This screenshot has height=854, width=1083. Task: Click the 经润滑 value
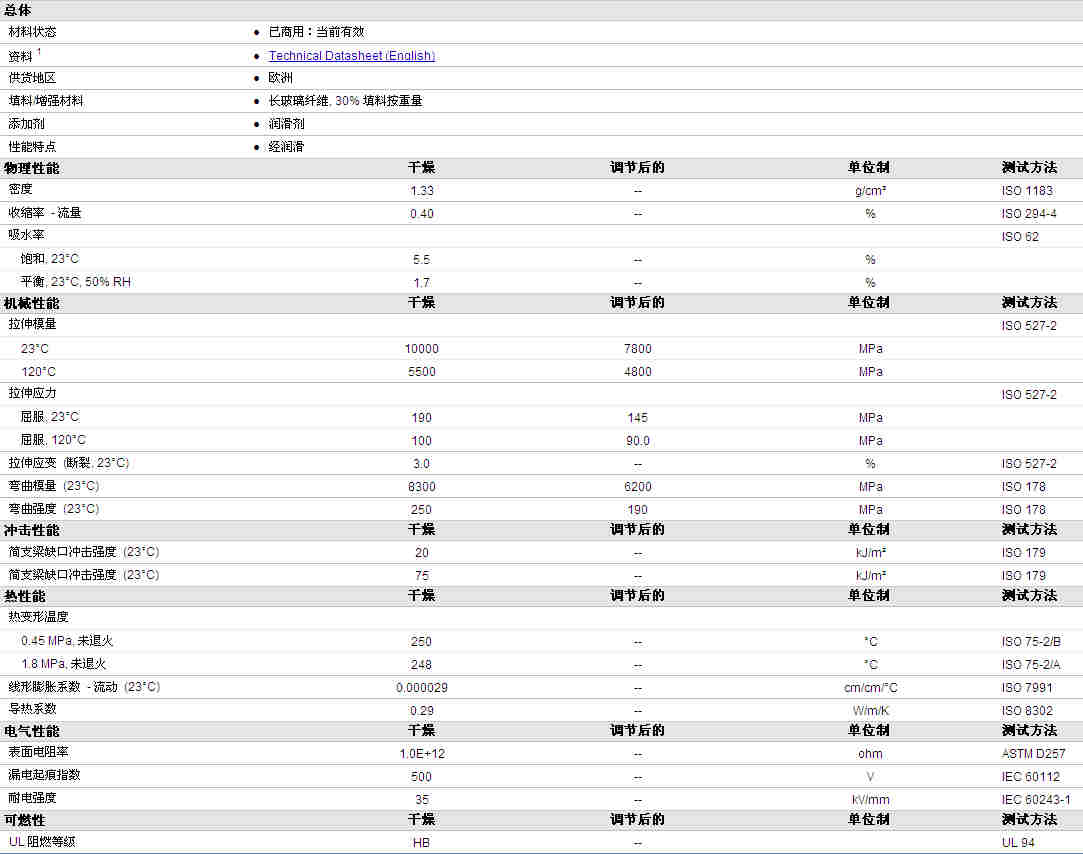coord(287,146)
